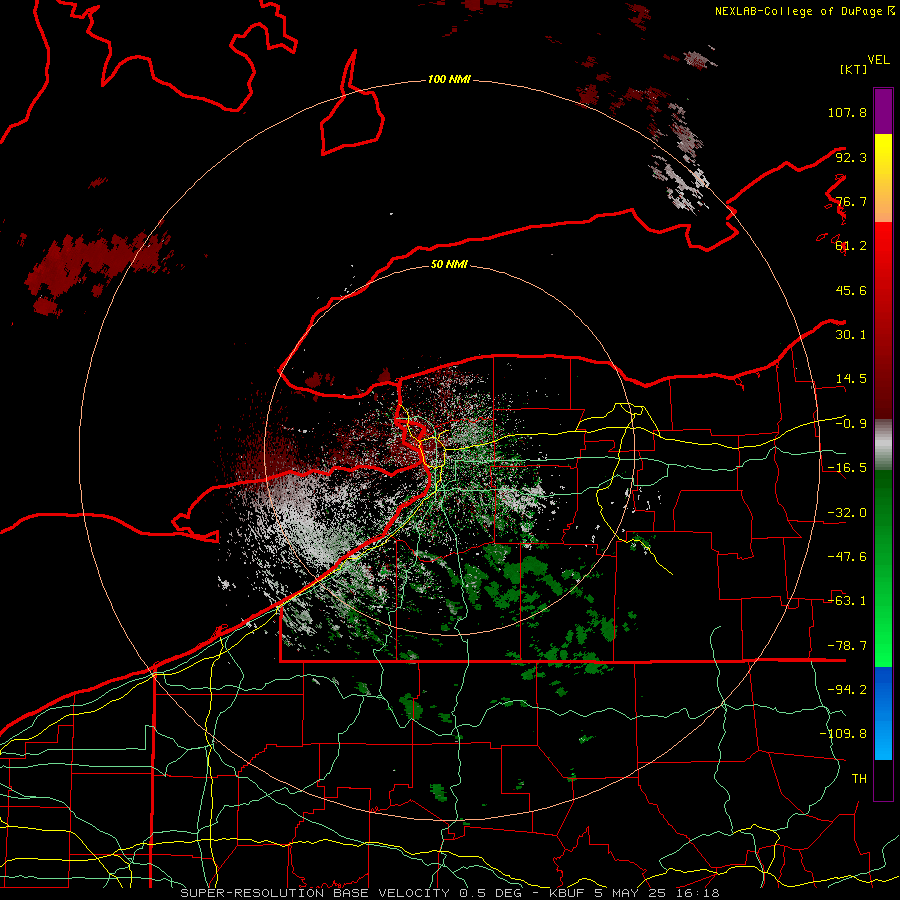This screenshot has width=900, height=900.
Task: Click the 107.8 legend value
Action: [847, 112]
